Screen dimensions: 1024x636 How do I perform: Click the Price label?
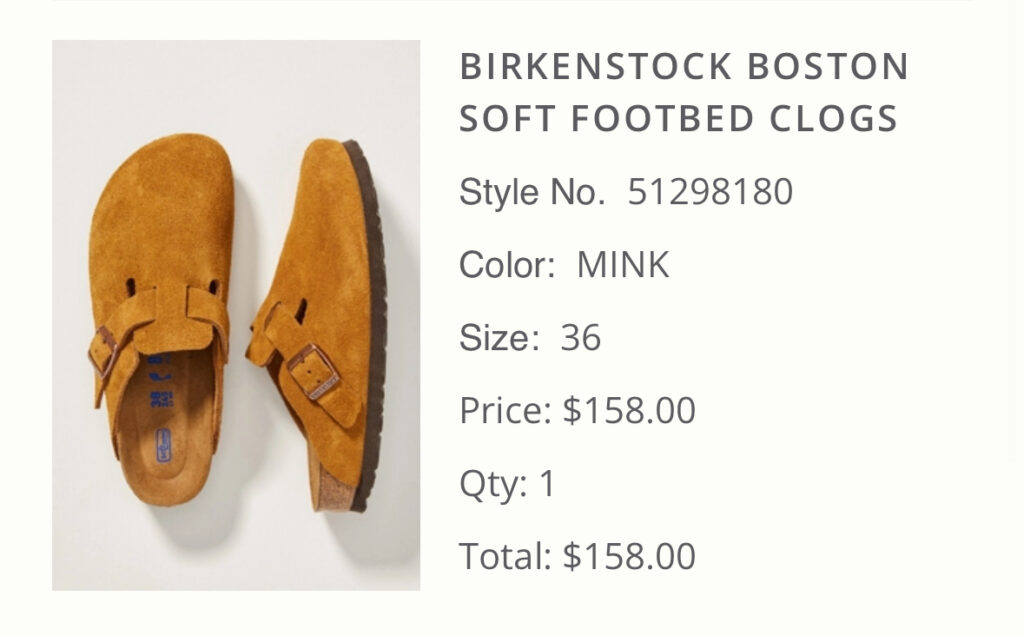coord(505,411)
